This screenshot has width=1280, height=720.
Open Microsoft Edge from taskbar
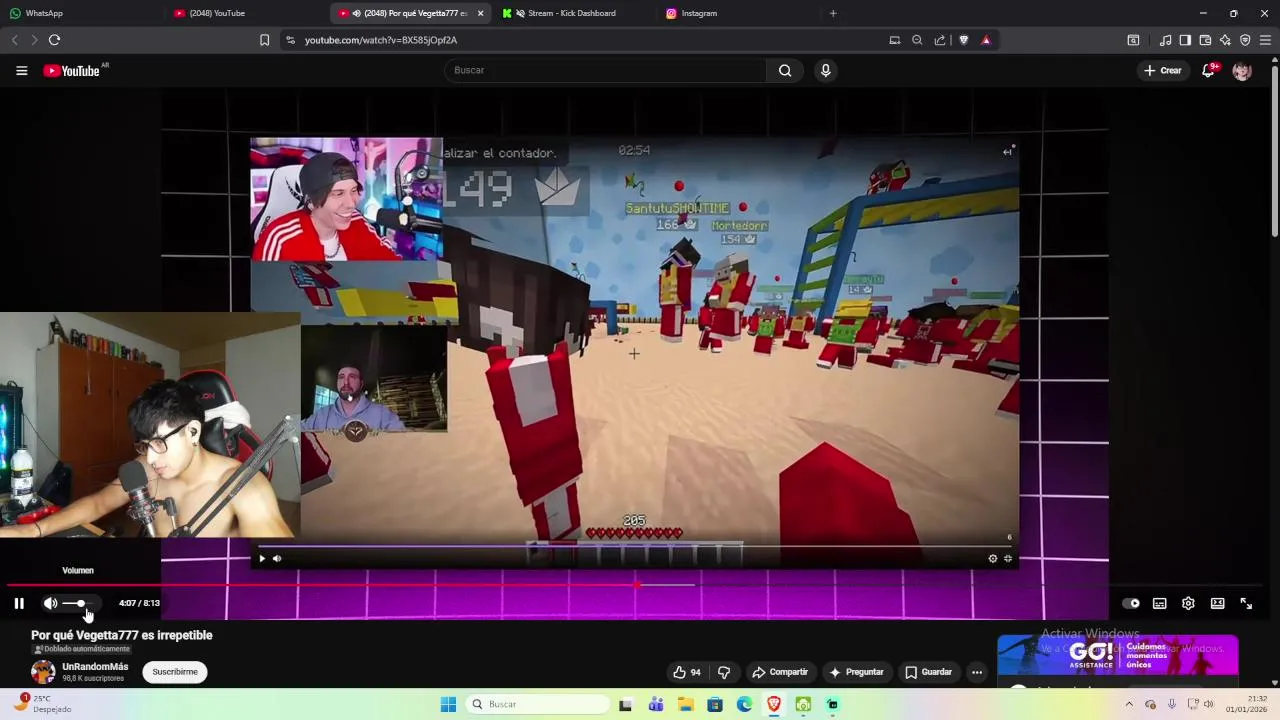click(x=744, y=704)
